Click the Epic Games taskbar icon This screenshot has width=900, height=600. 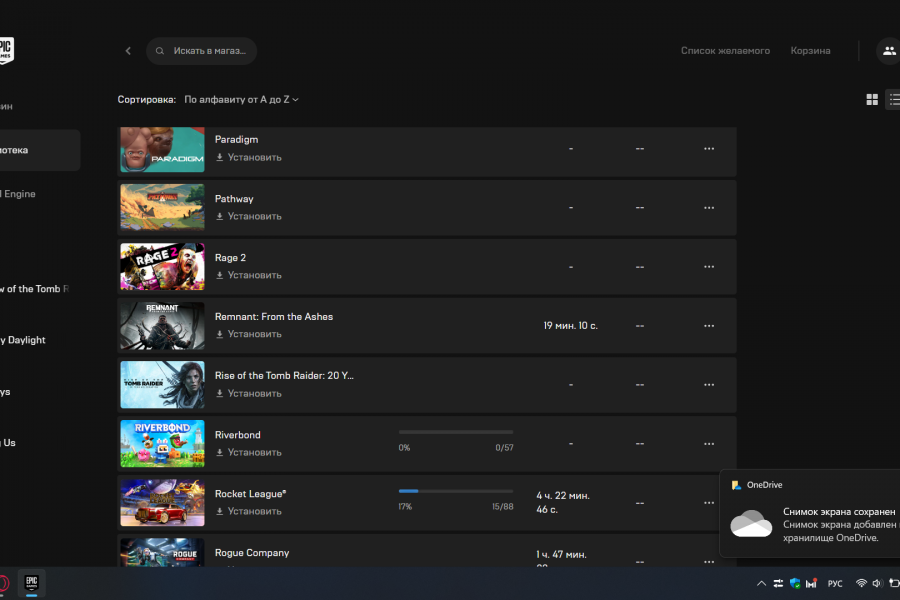point(32,583)
